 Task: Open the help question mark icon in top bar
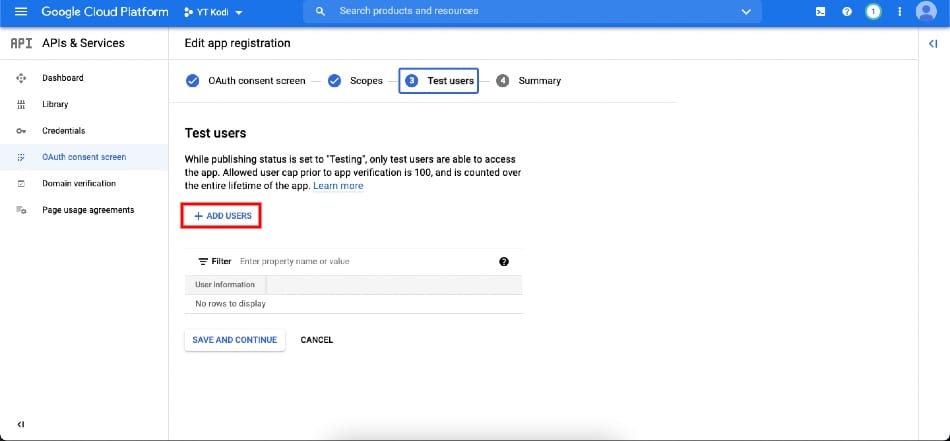tap(847, 12)
